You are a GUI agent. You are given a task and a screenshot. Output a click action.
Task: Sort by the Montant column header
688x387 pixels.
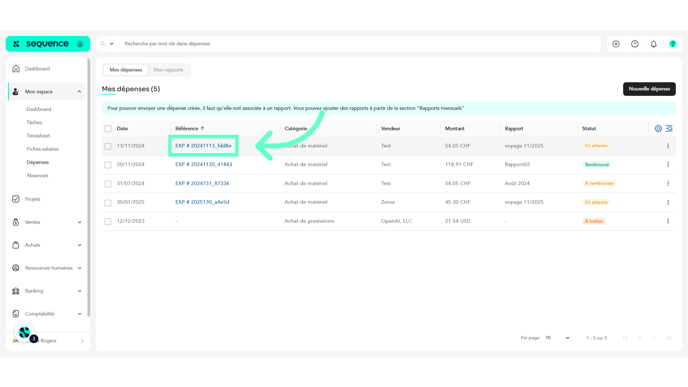[455, 129]
